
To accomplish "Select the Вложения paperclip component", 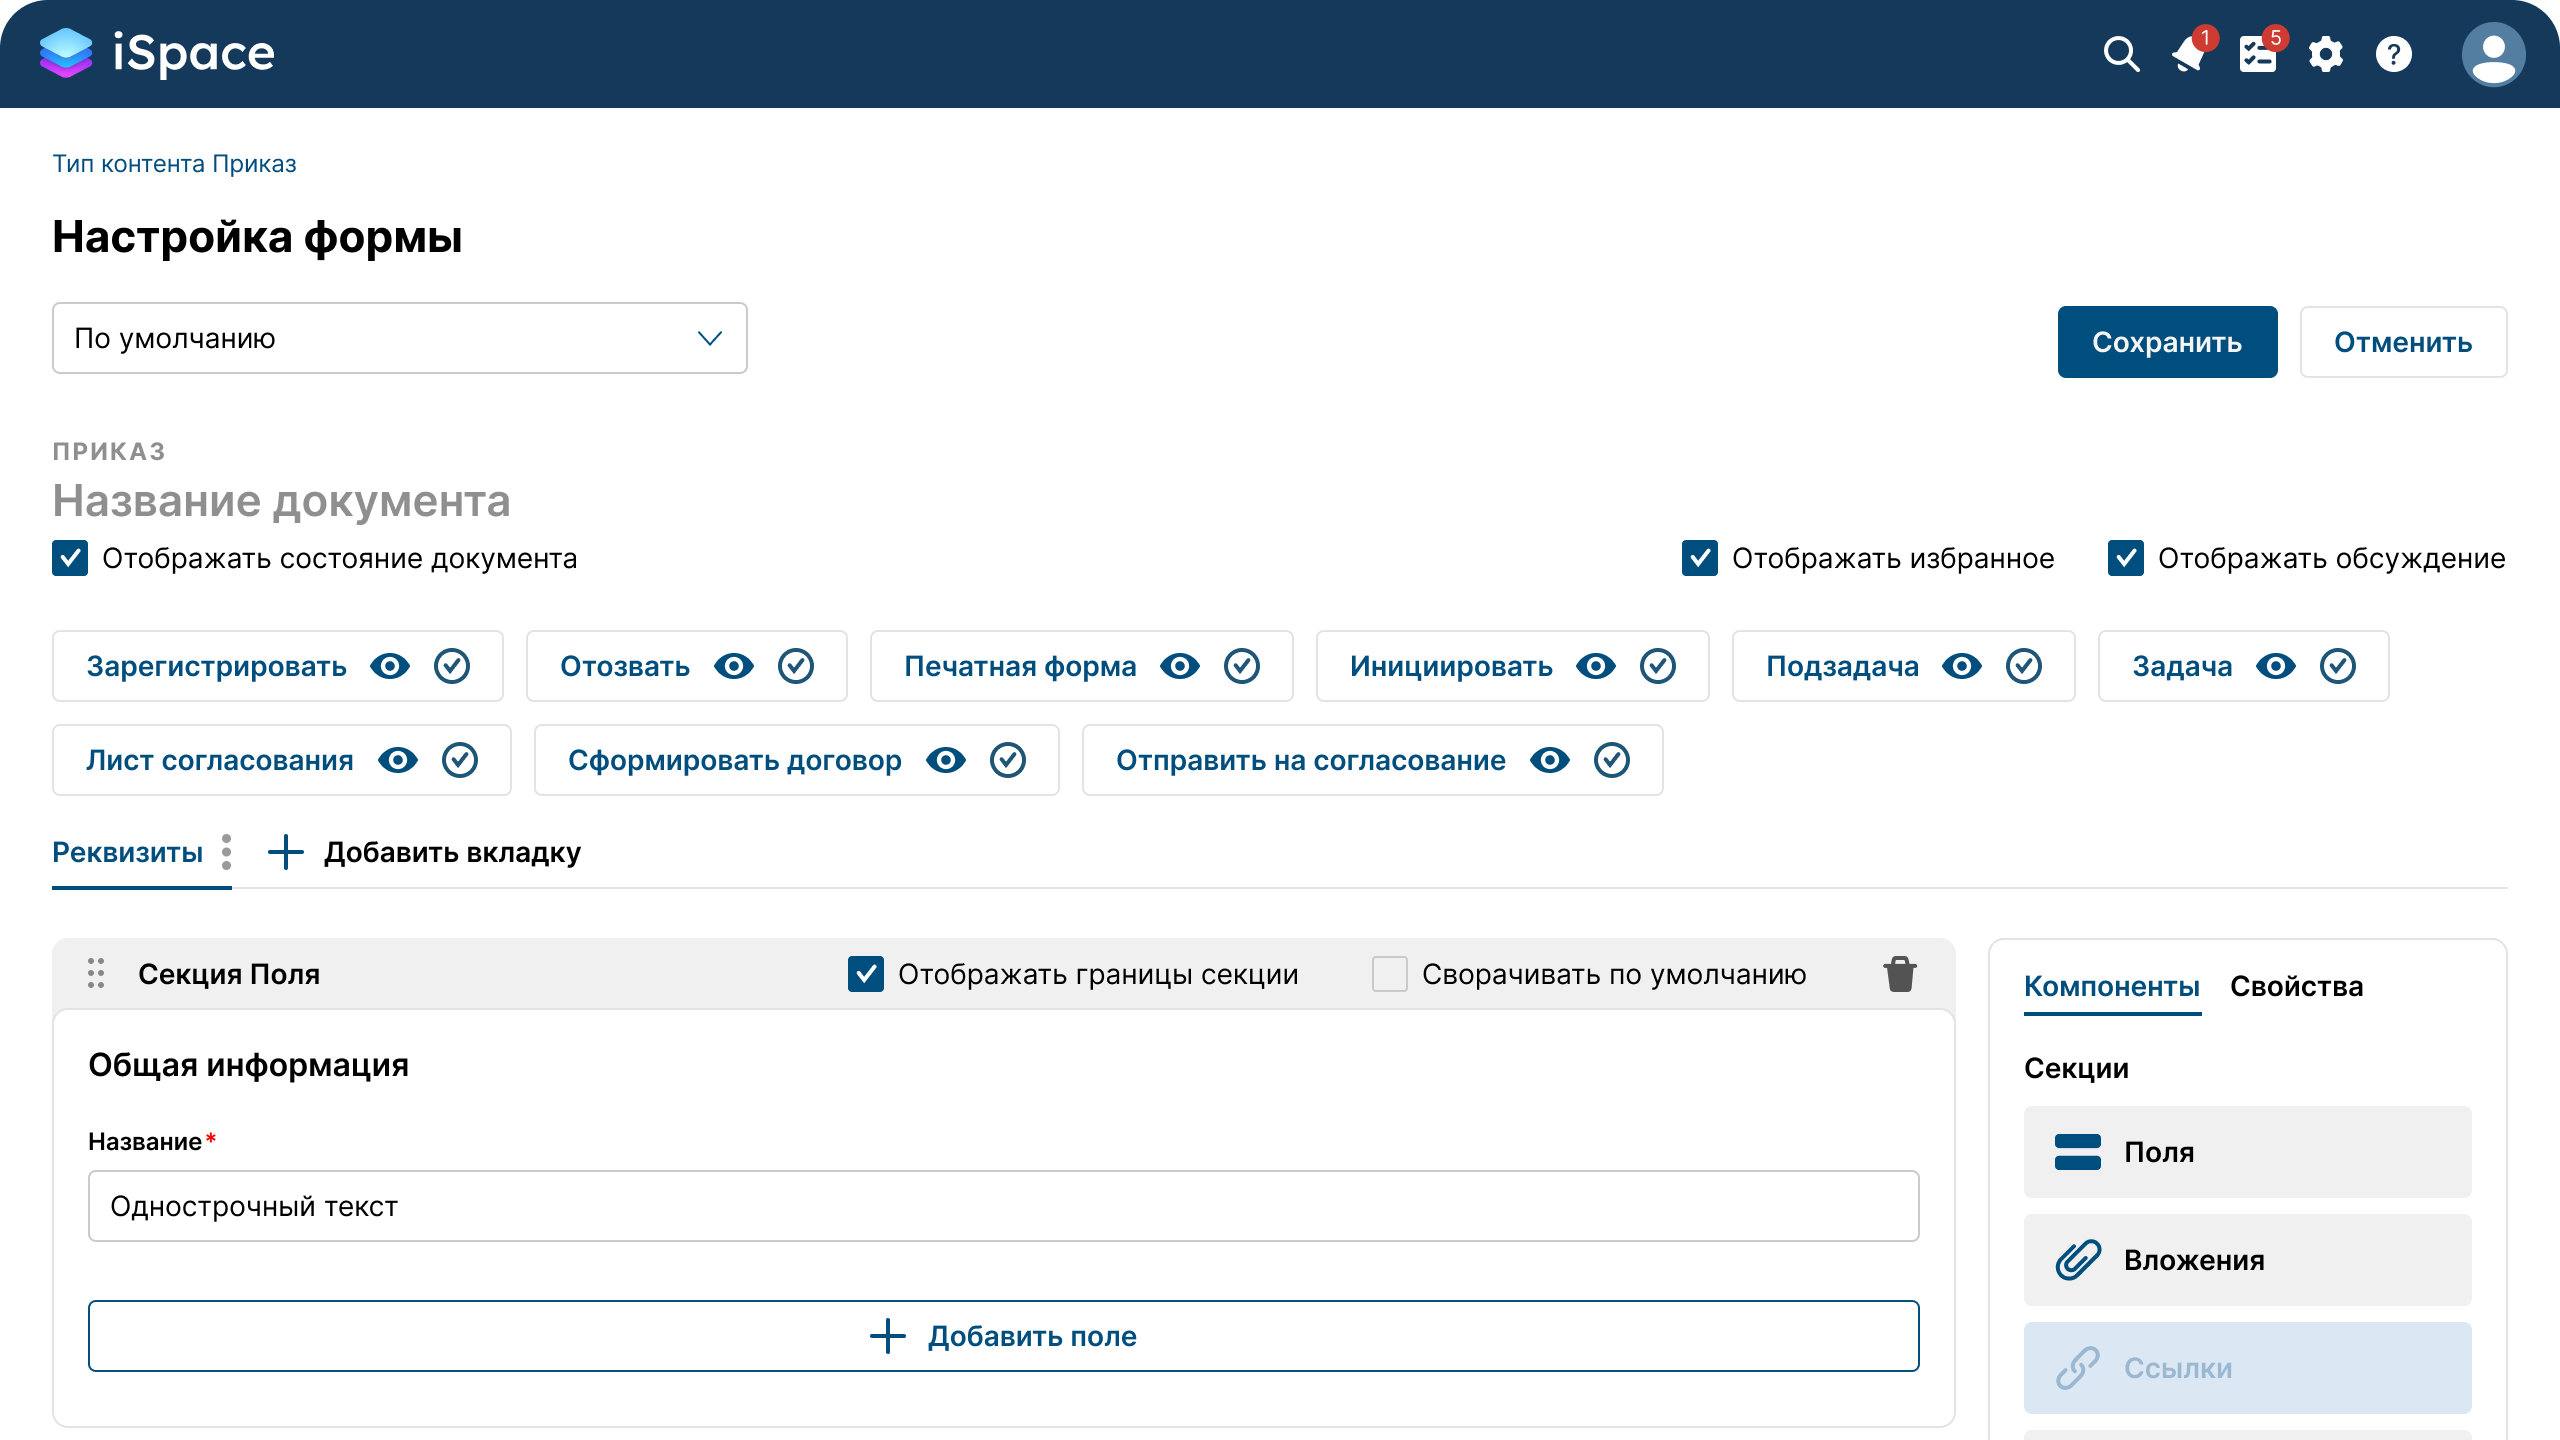I will click(x=2245, y=1260).
